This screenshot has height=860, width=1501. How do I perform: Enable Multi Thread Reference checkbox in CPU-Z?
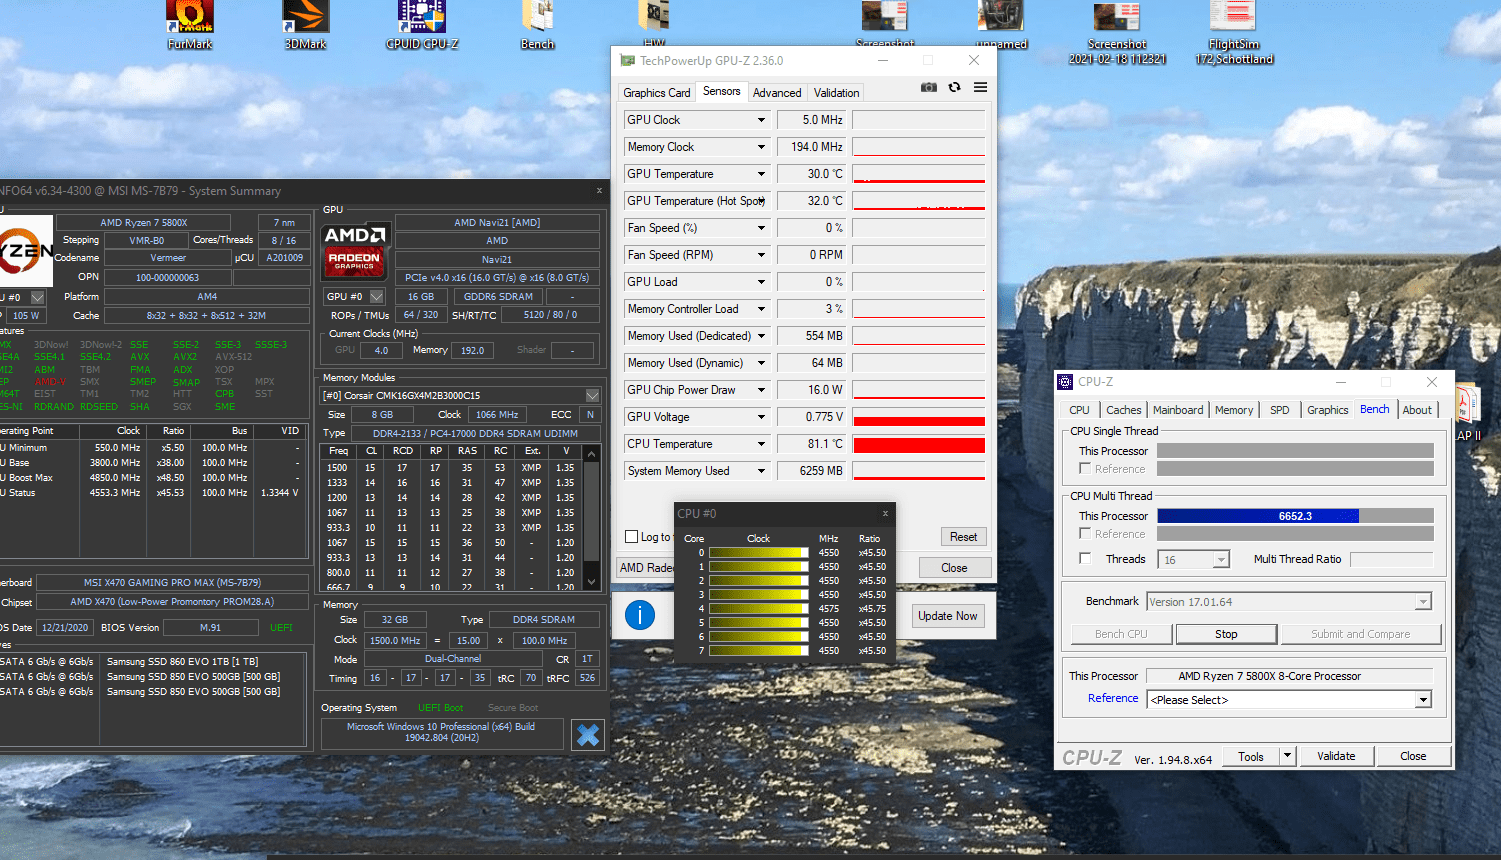(1085, 533)
